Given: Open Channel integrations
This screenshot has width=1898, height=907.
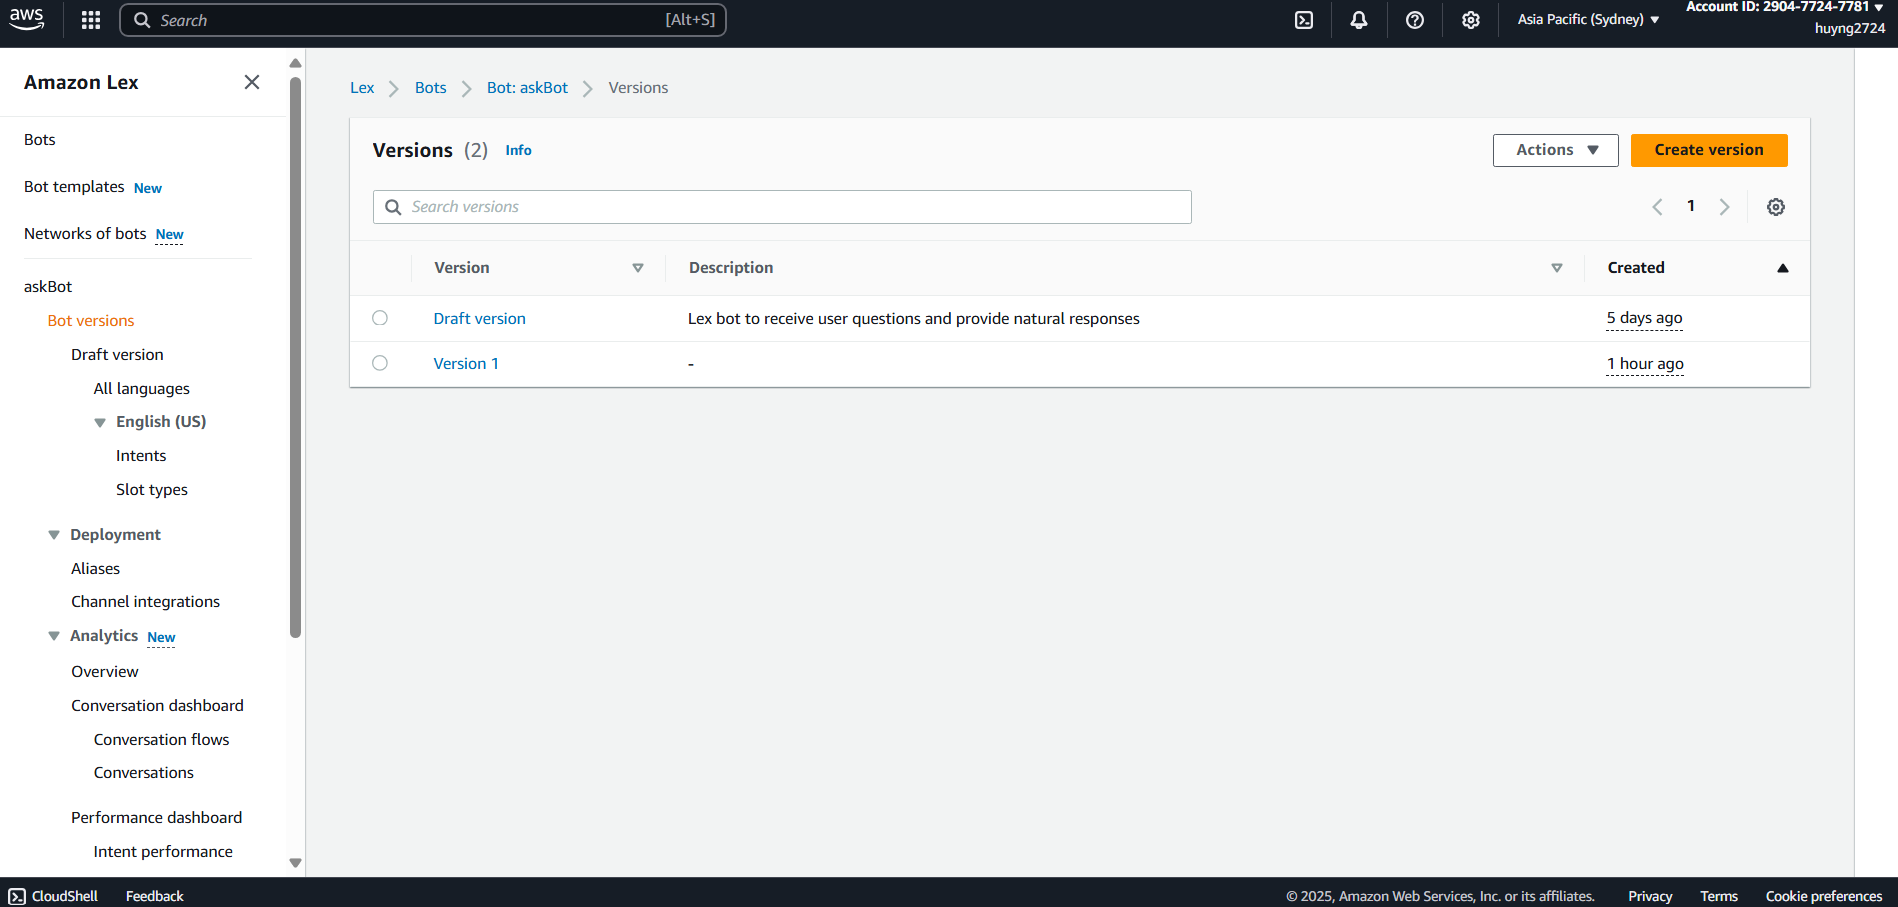Looking at the screenshot, I should point(145,602).
